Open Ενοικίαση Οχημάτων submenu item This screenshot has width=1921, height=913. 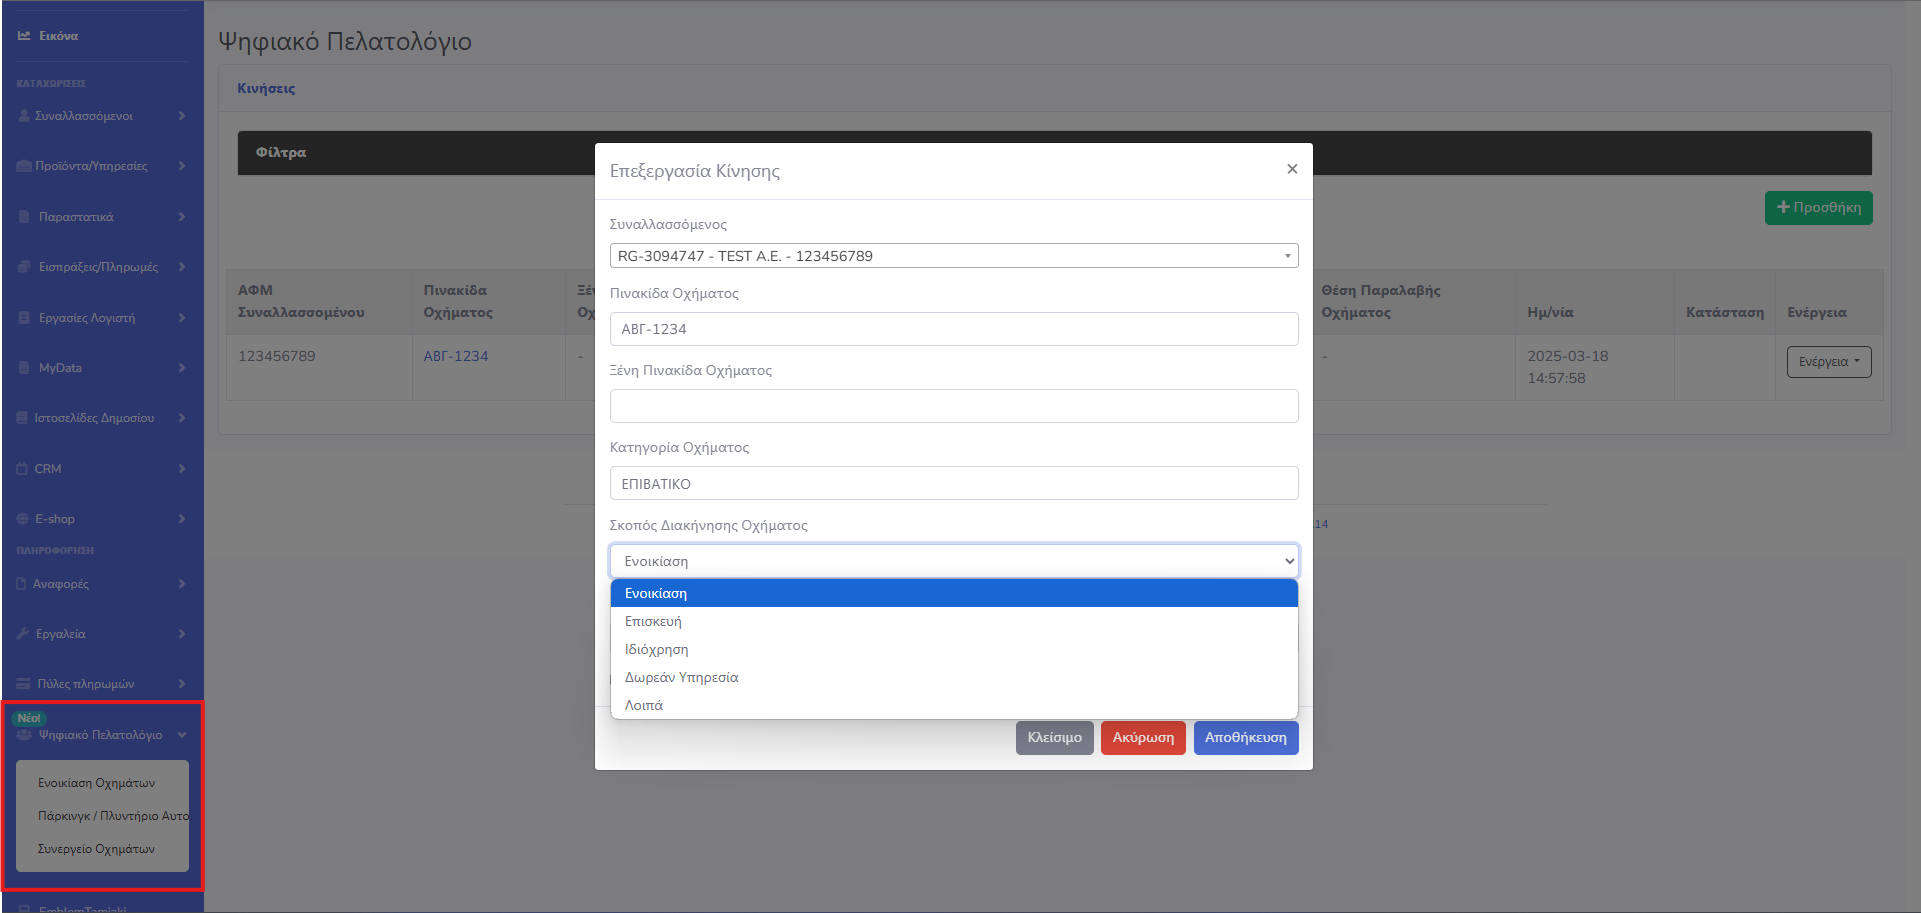[97, 783]
